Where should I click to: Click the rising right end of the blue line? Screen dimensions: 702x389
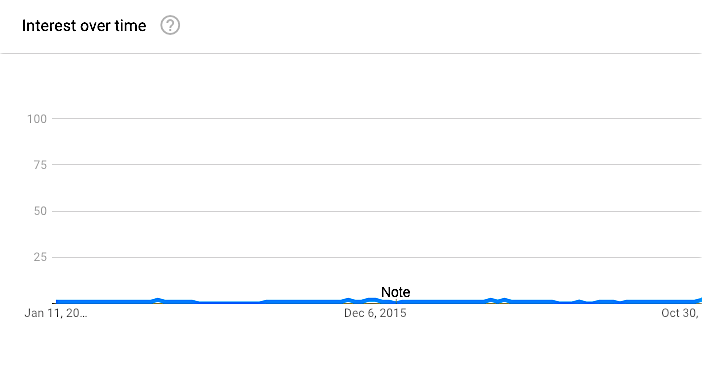tap(698, 300)
